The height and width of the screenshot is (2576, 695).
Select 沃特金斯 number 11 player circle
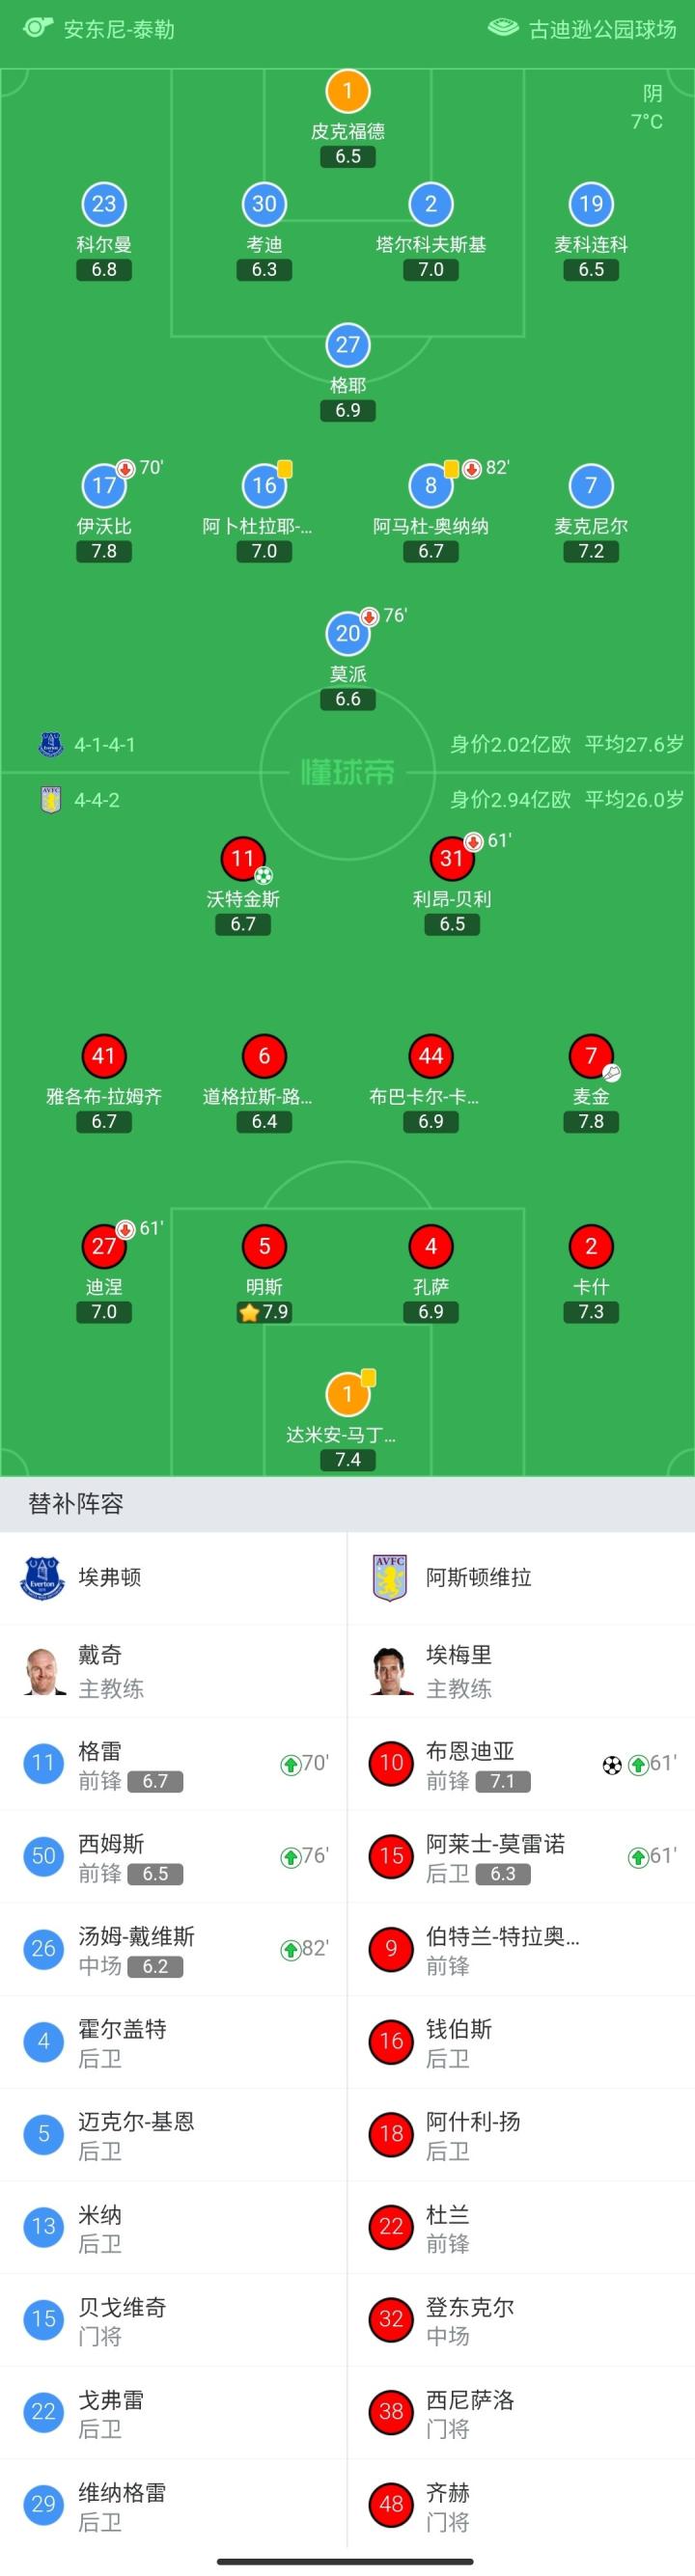[x=243, y=859]
